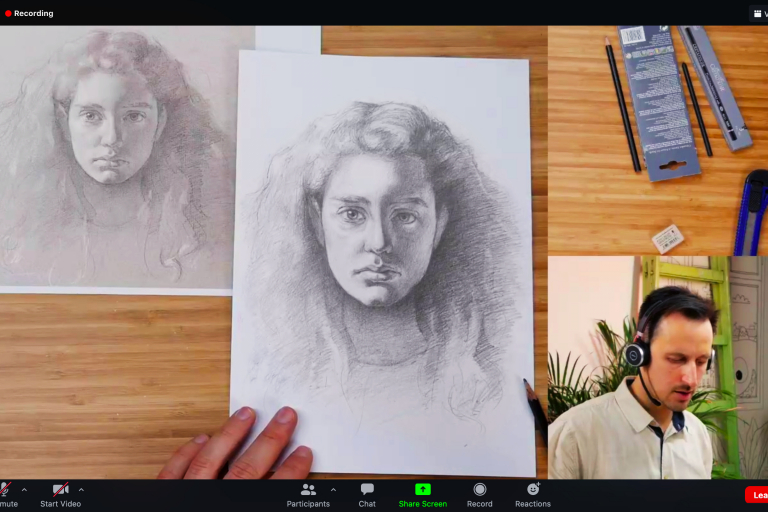The height and width of the screenshot is (512, 768).
Task: Unmute the microphone
Action: click(x=5, y=489)
